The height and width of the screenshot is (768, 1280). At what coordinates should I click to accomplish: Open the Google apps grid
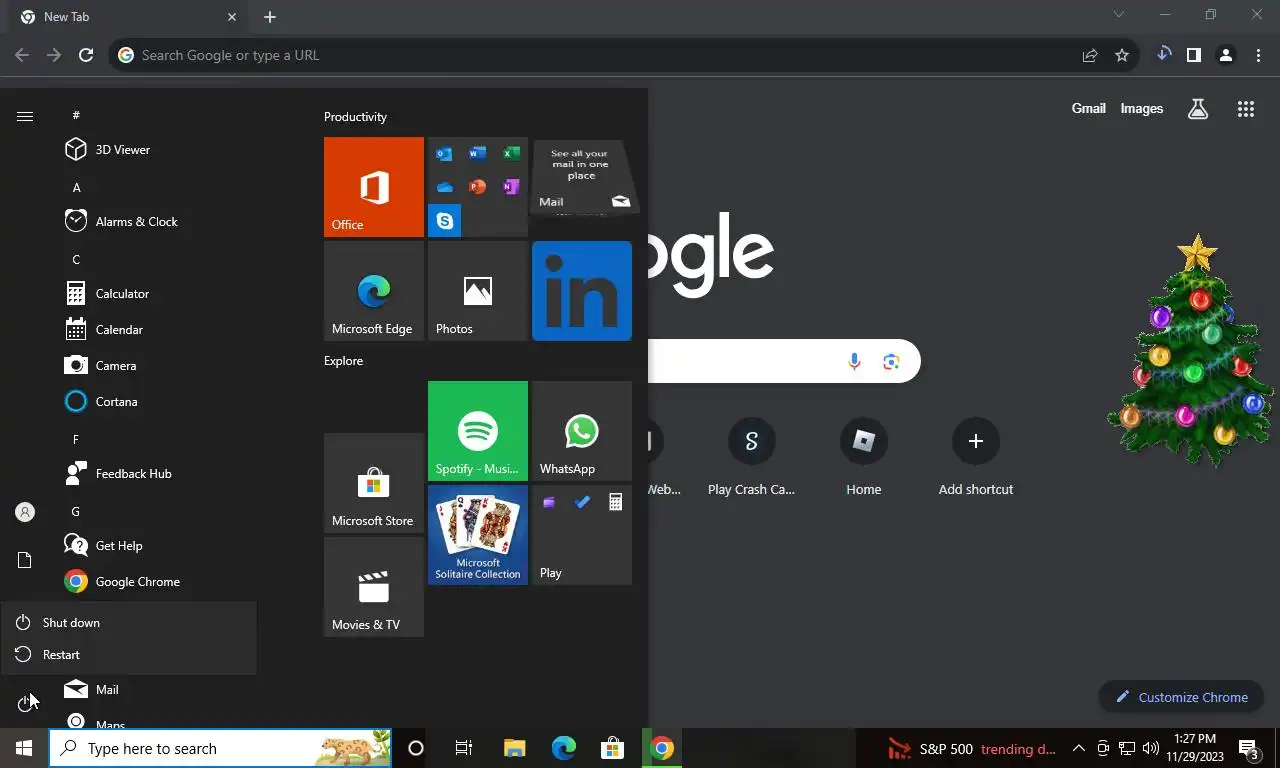(x=1246, y=110)
